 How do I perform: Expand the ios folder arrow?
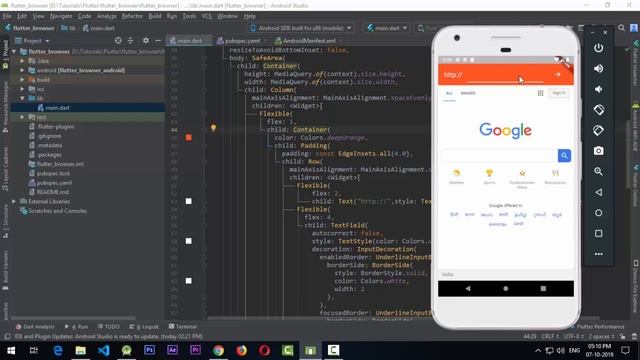pyautogui.click(x=22, y=89)
